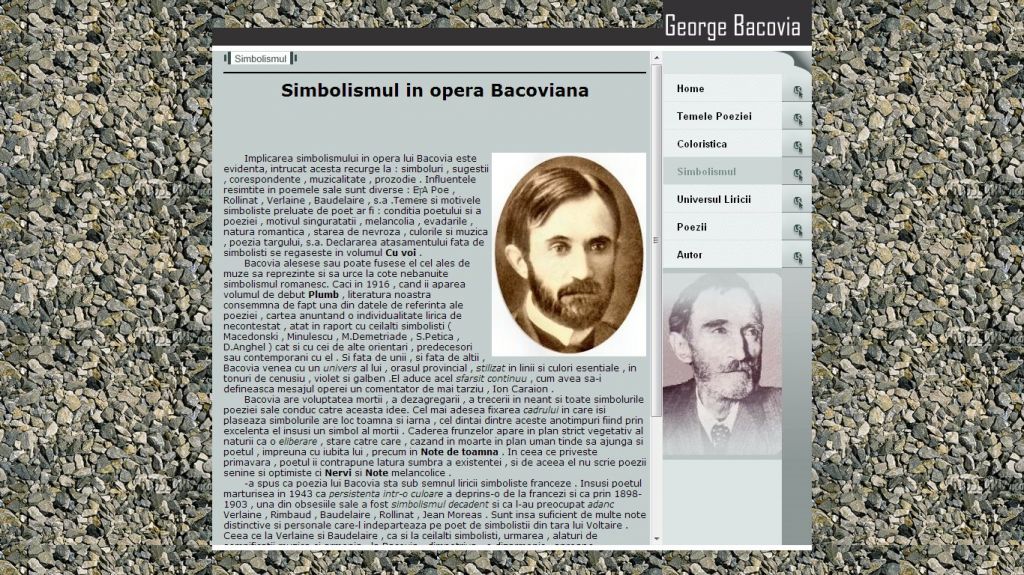Click the Simbolismul breadcrumb tab above article
The image size is (1024, 575).
tap(260, 59)
